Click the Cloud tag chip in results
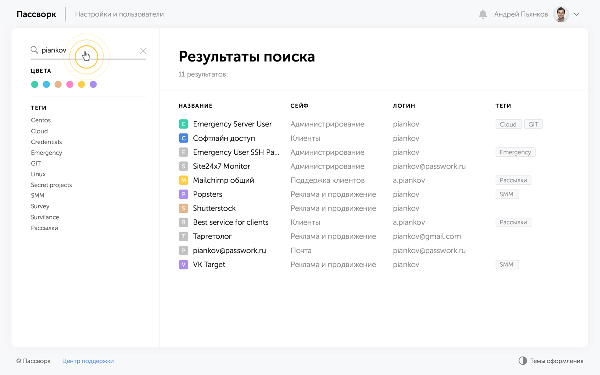Viewport: 600px width, 375px height. point(508,124)
